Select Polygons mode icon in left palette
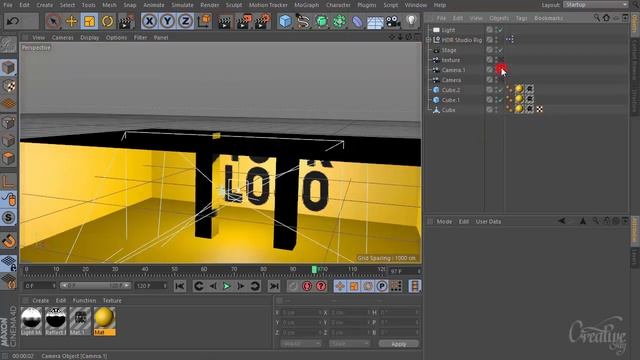Screen dimensions: 640x360 click(x=8, y=158)
